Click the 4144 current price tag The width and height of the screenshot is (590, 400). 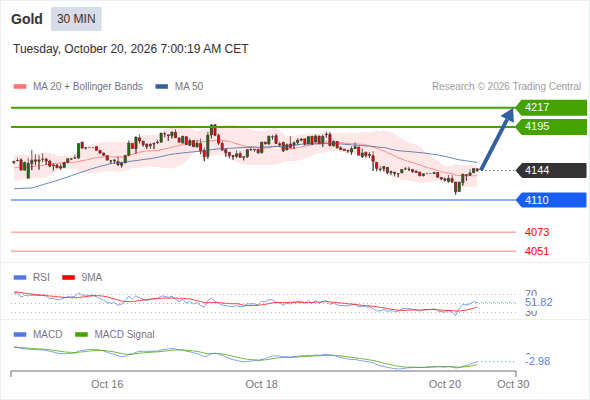551,170
